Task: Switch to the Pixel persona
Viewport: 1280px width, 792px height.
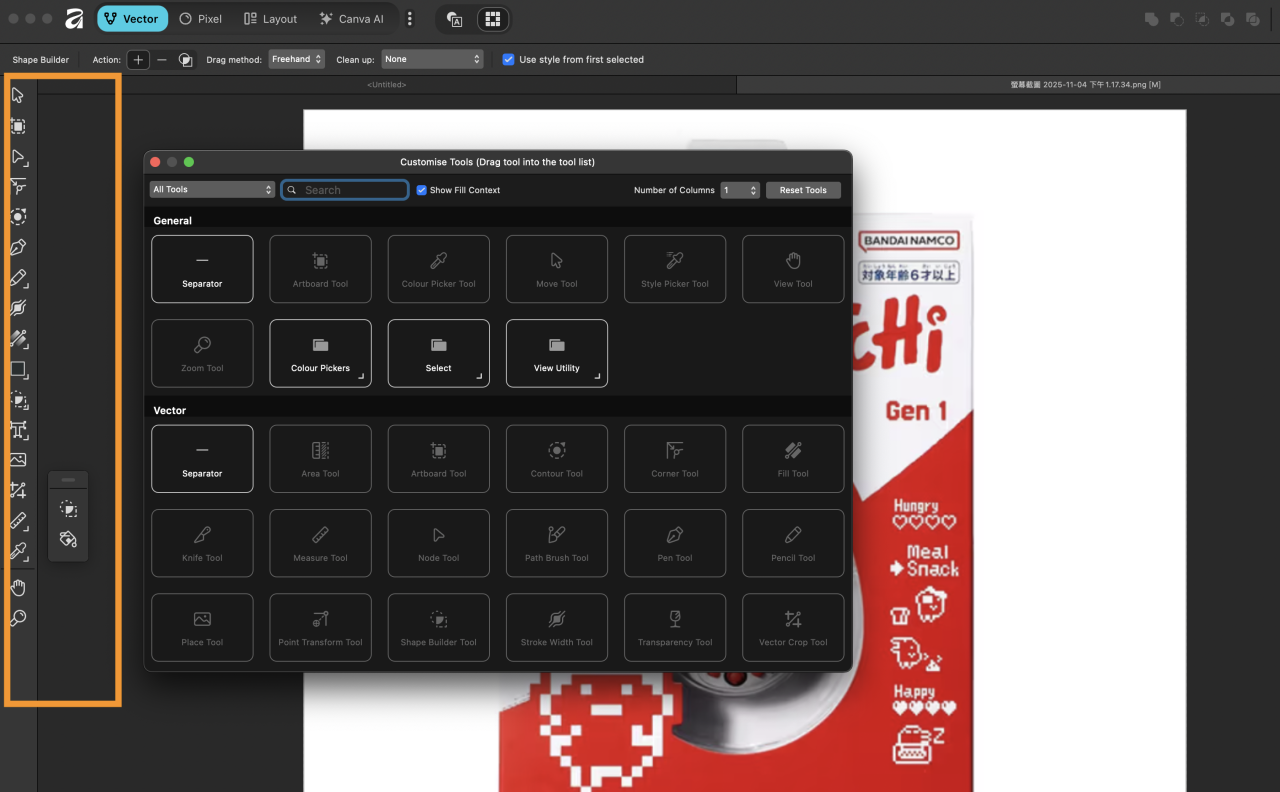Action: pyautogui.click(x=199, y=18)
